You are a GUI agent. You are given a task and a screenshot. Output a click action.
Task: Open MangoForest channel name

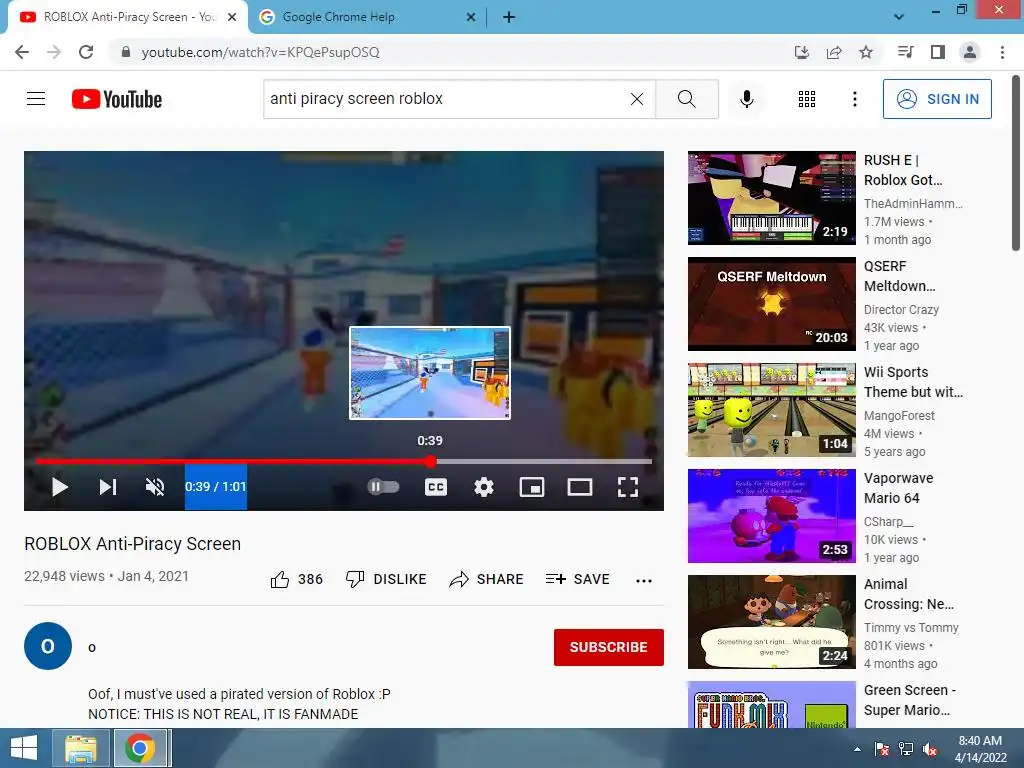point(899,415)
